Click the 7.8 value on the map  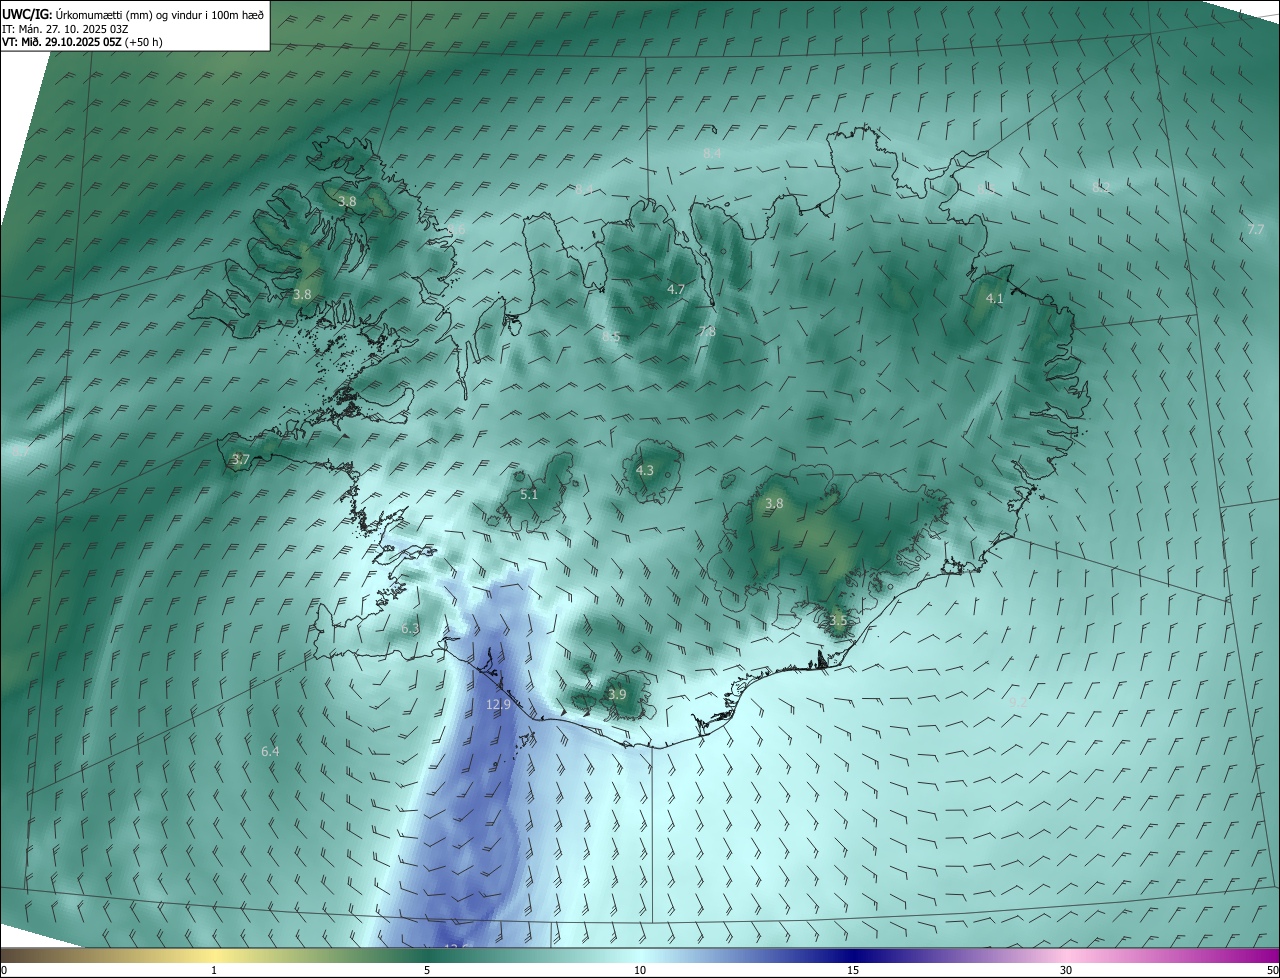(707, 331)
